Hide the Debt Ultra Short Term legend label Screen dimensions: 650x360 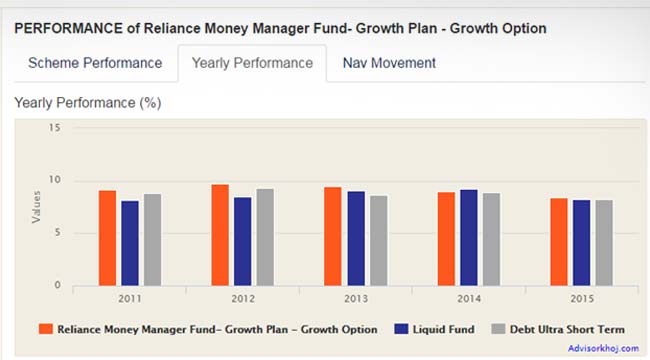point(567,329)
